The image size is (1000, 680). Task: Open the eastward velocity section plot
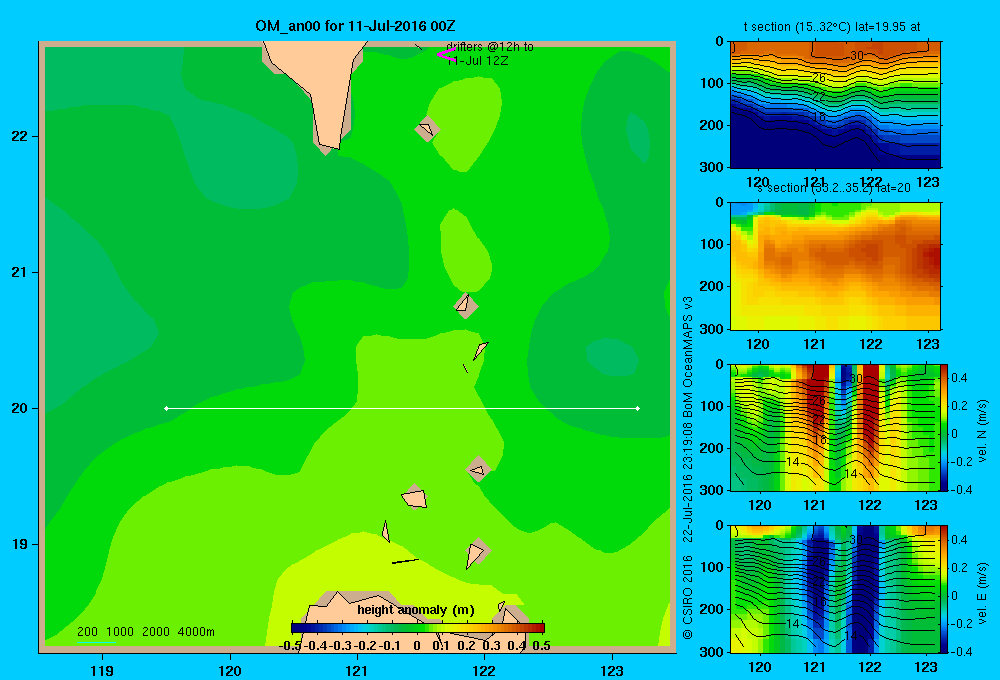click(x=834, y=588)
